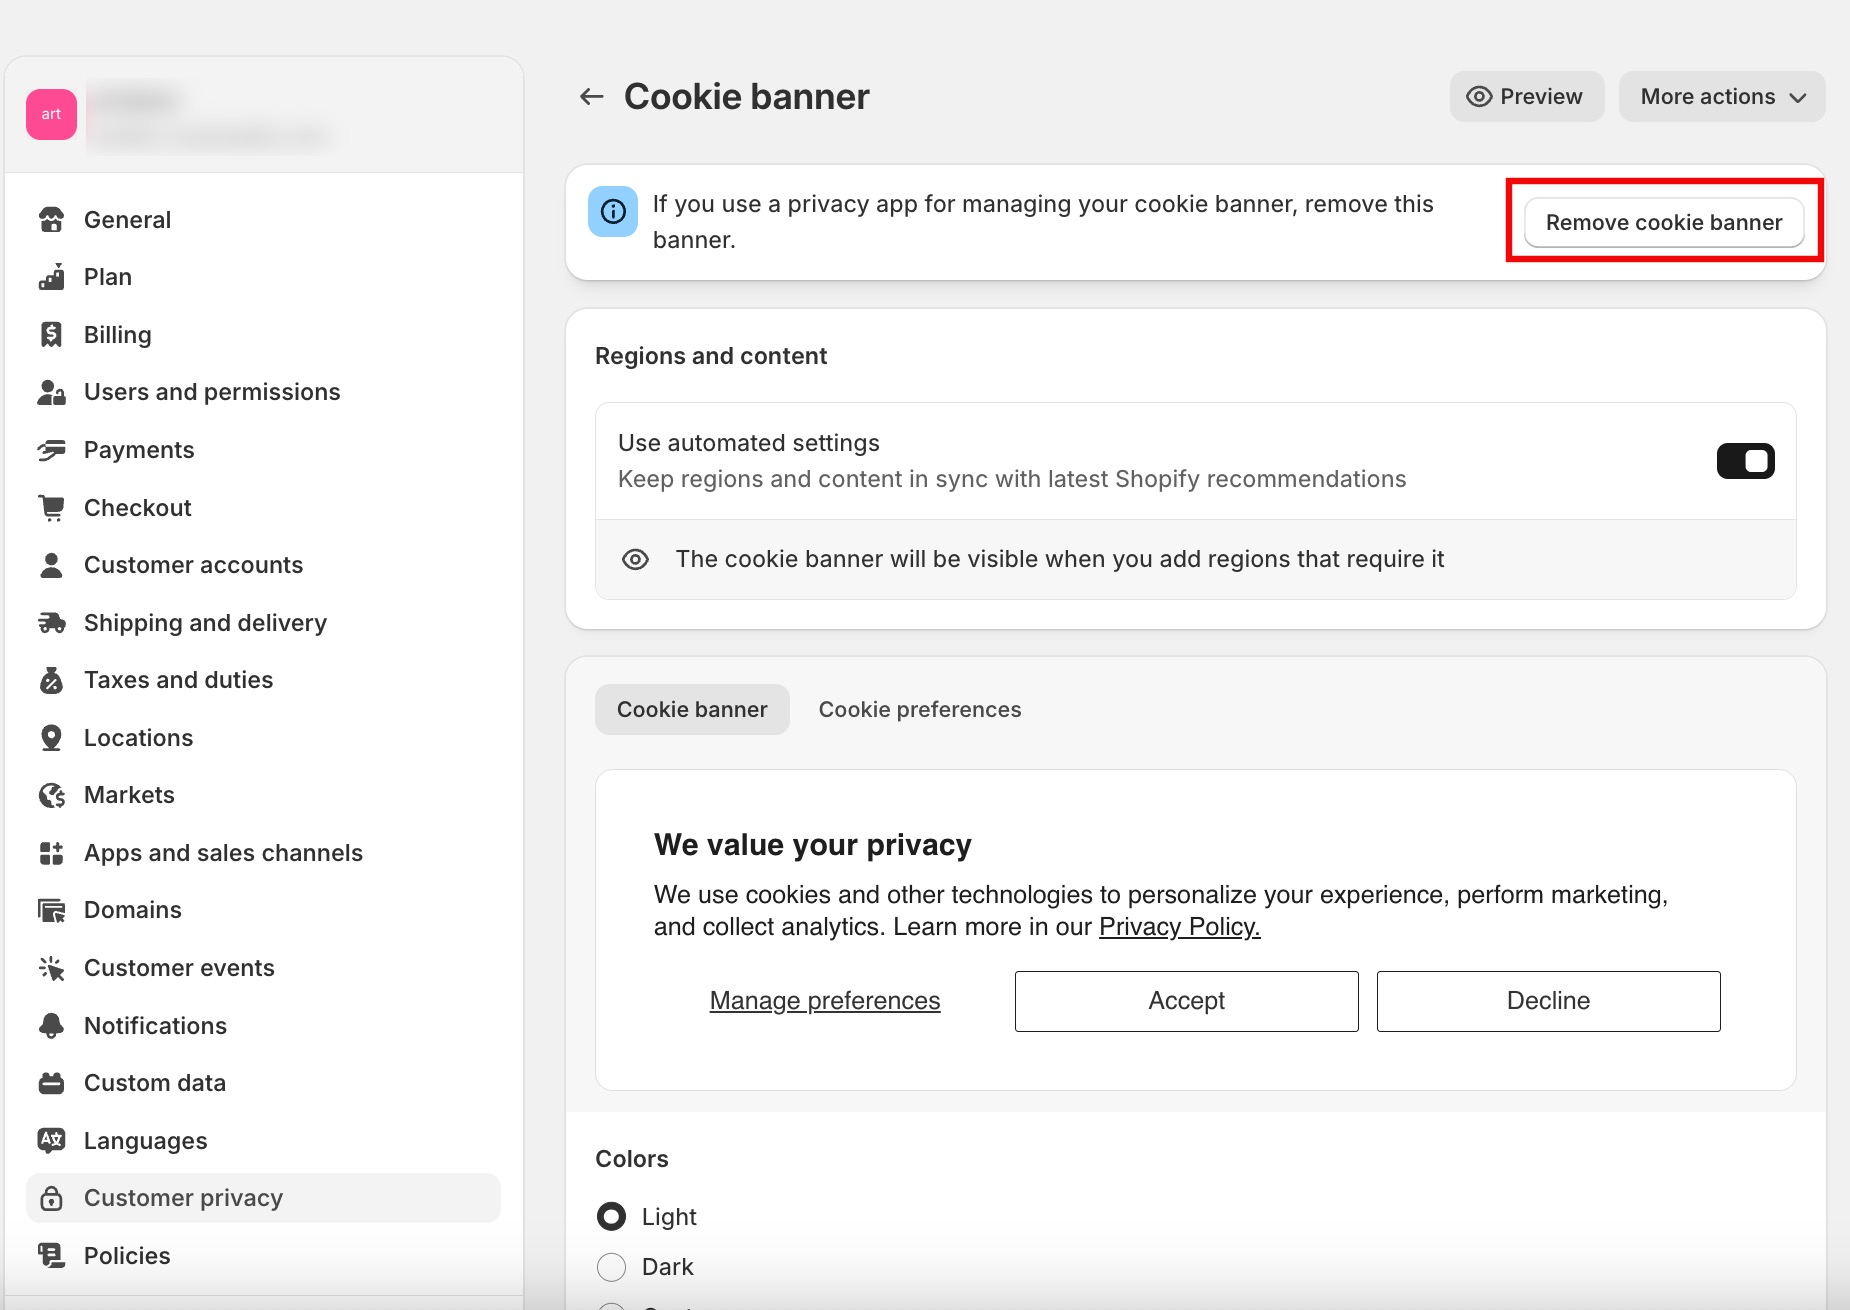This screenshot has height=1310, width=1850.
Task: Open Customer privacy settings in sidebar
Action: click(183, 1198)
